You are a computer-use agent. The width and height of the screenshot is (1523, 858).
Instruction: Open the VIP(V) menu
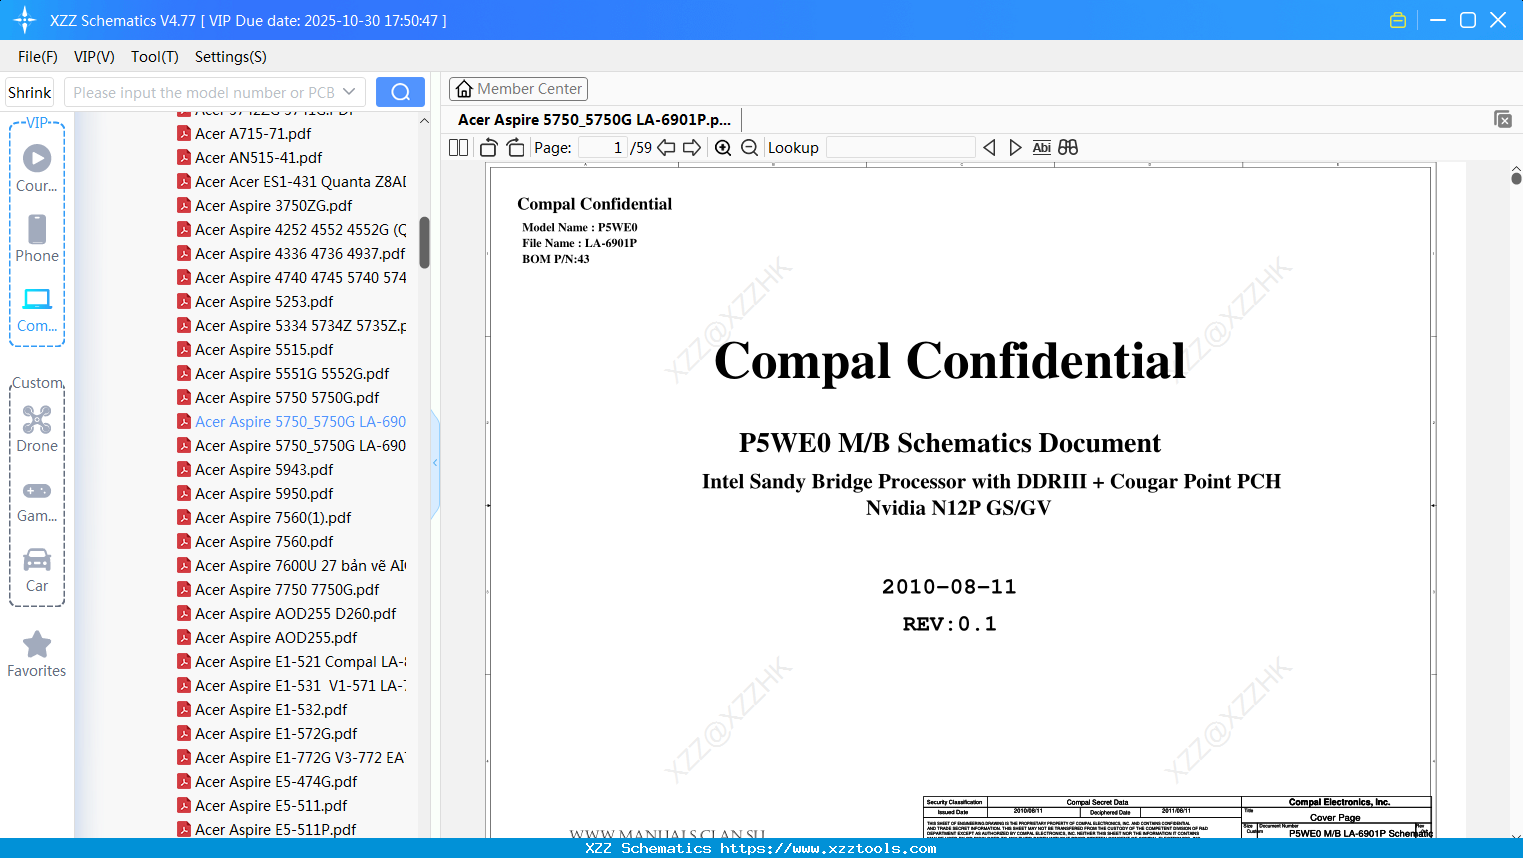click(x=94, y=57)
